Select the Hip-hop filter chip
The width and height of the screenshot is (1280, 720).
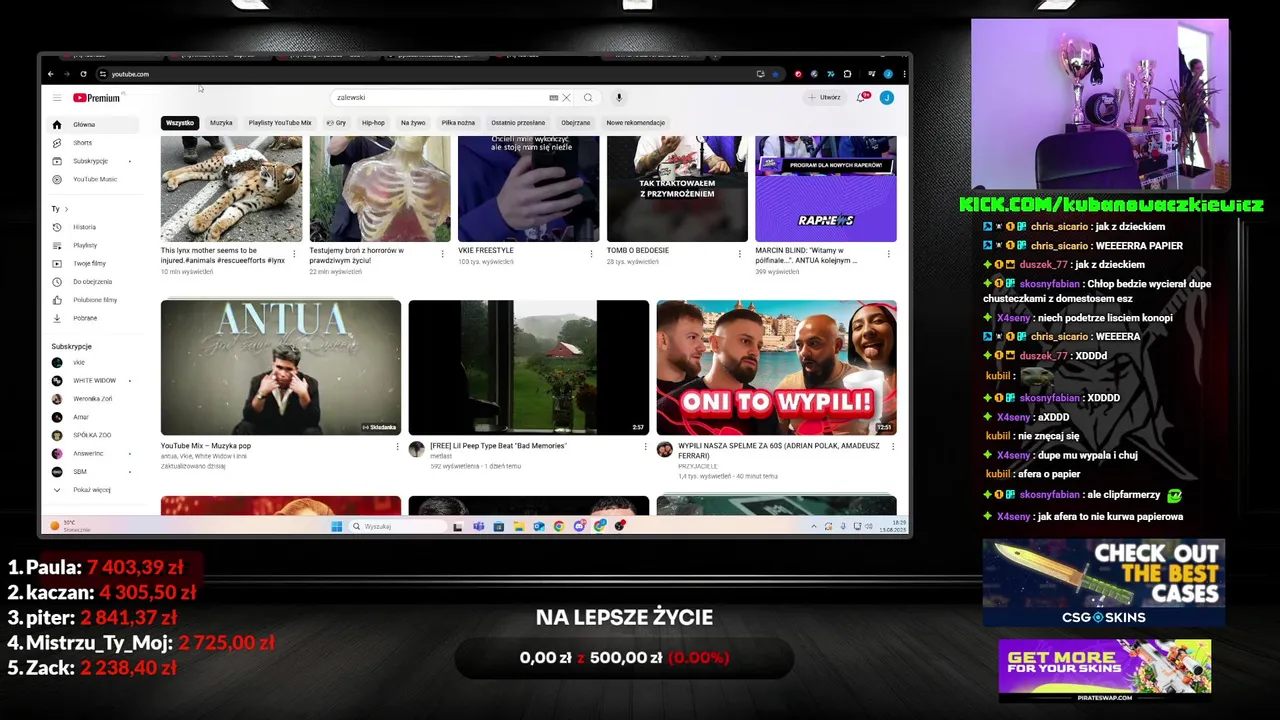[373, 123]
